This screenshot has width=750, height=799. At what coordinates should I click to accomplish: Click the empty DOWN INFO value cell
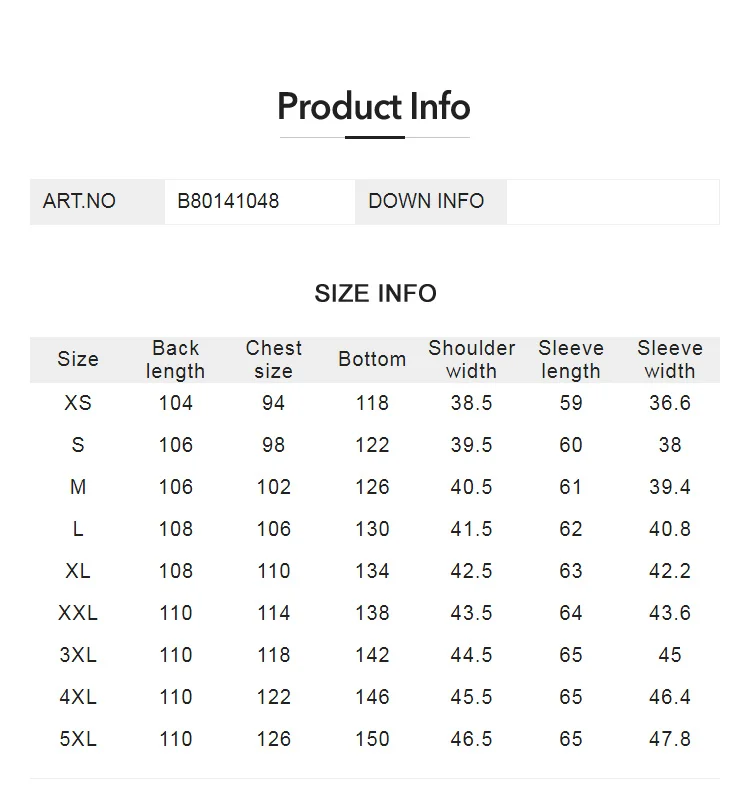point(613,201)
